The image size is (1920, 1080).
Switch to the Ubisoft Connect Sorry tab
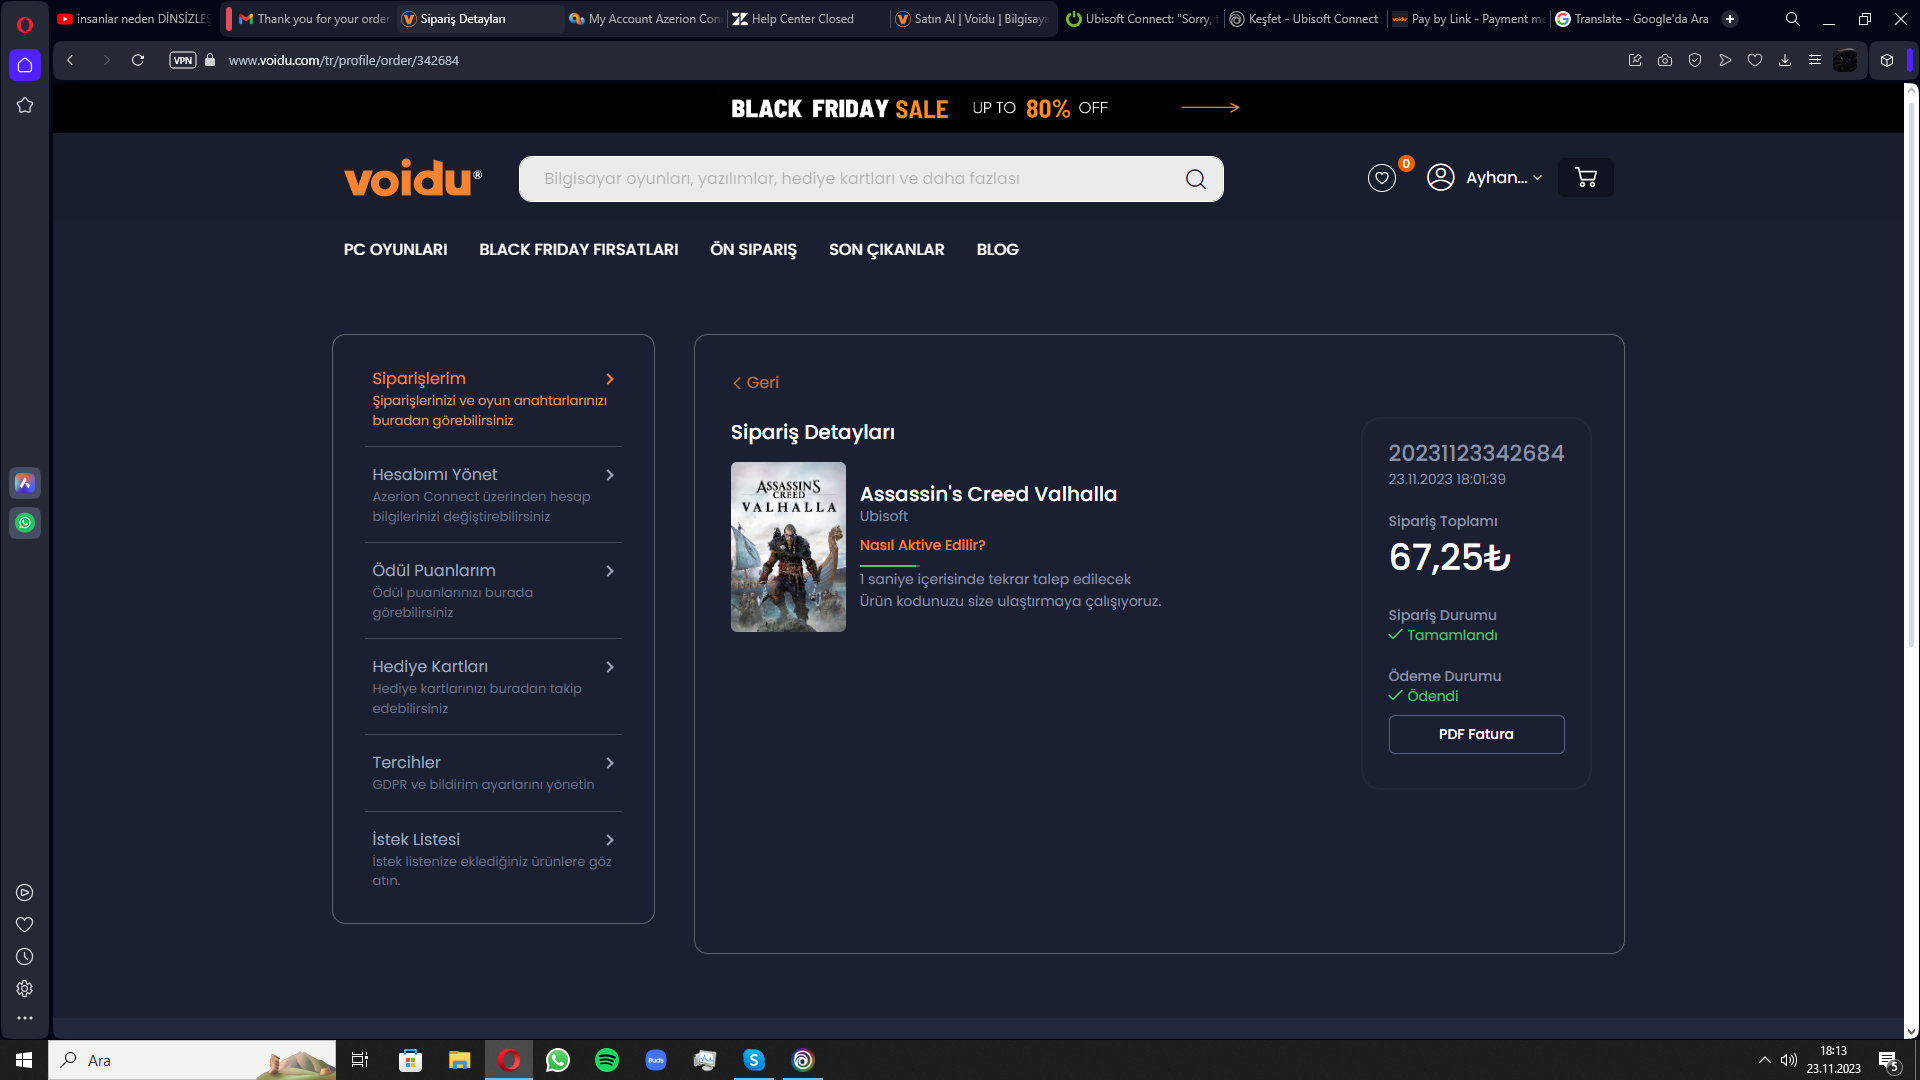click(1140, 19)
